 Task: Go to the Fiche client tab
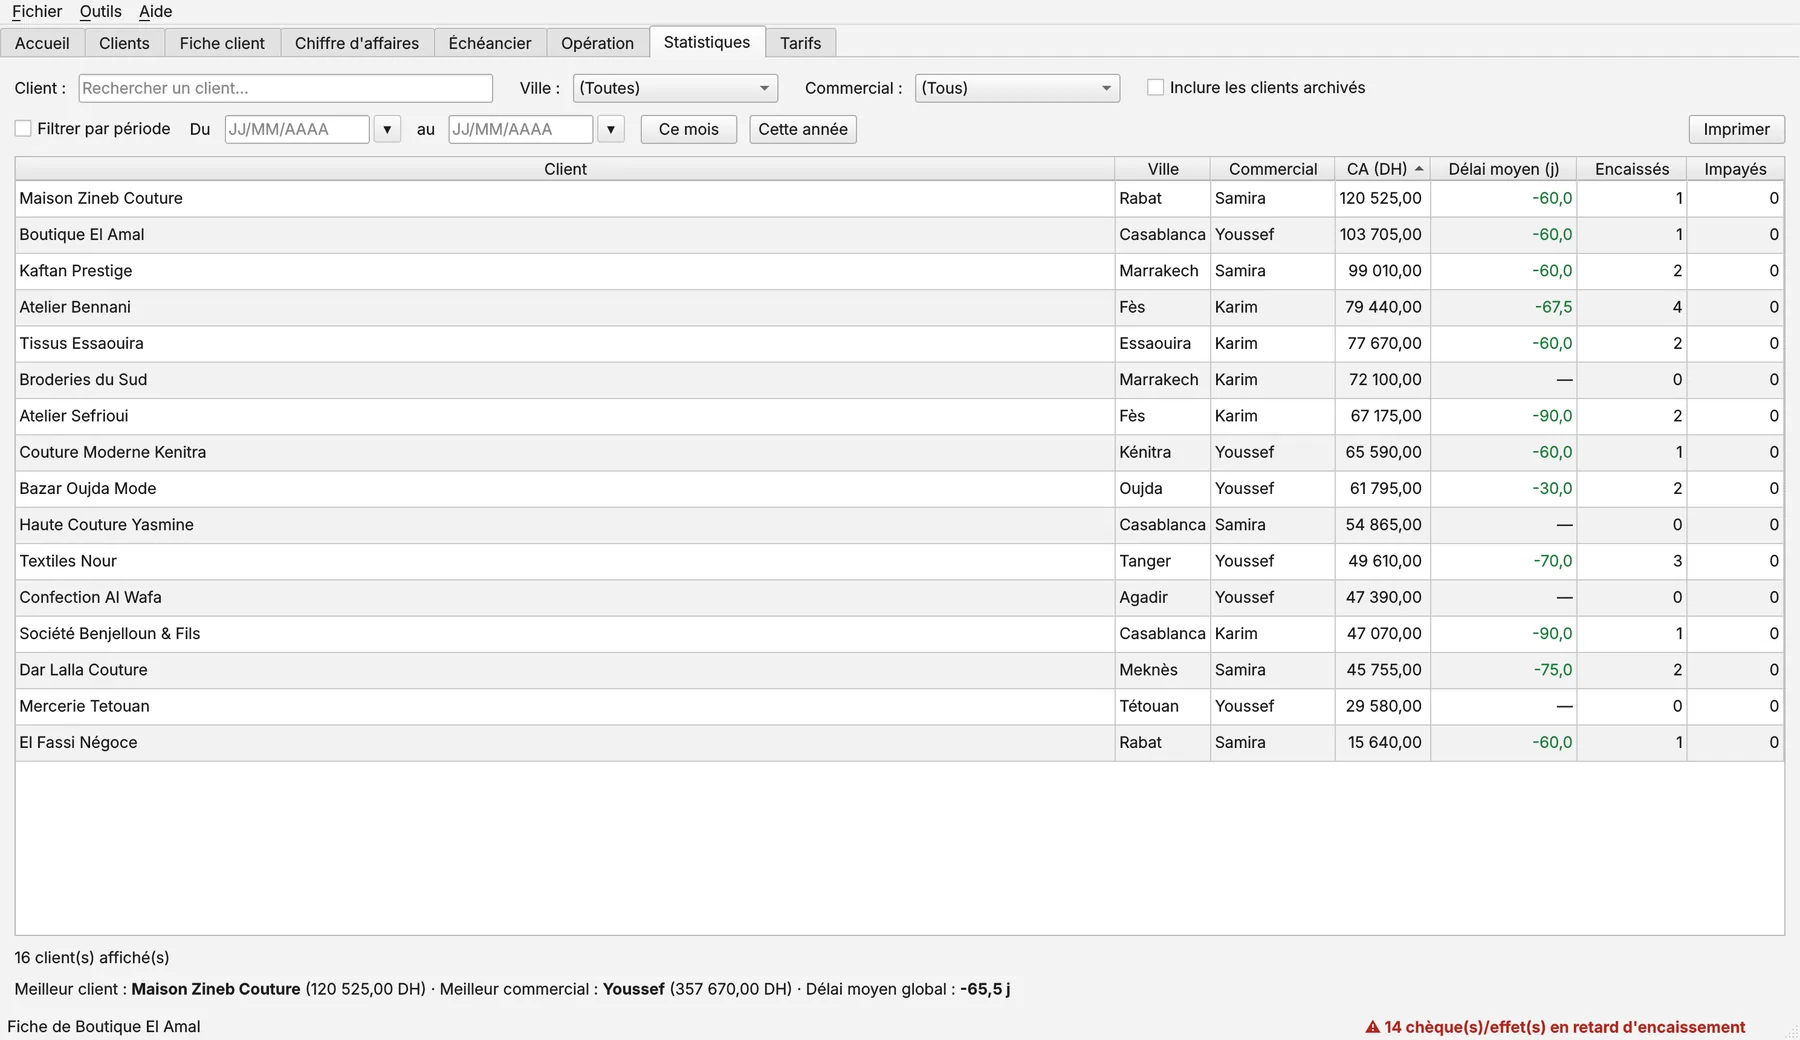[222, 43]
